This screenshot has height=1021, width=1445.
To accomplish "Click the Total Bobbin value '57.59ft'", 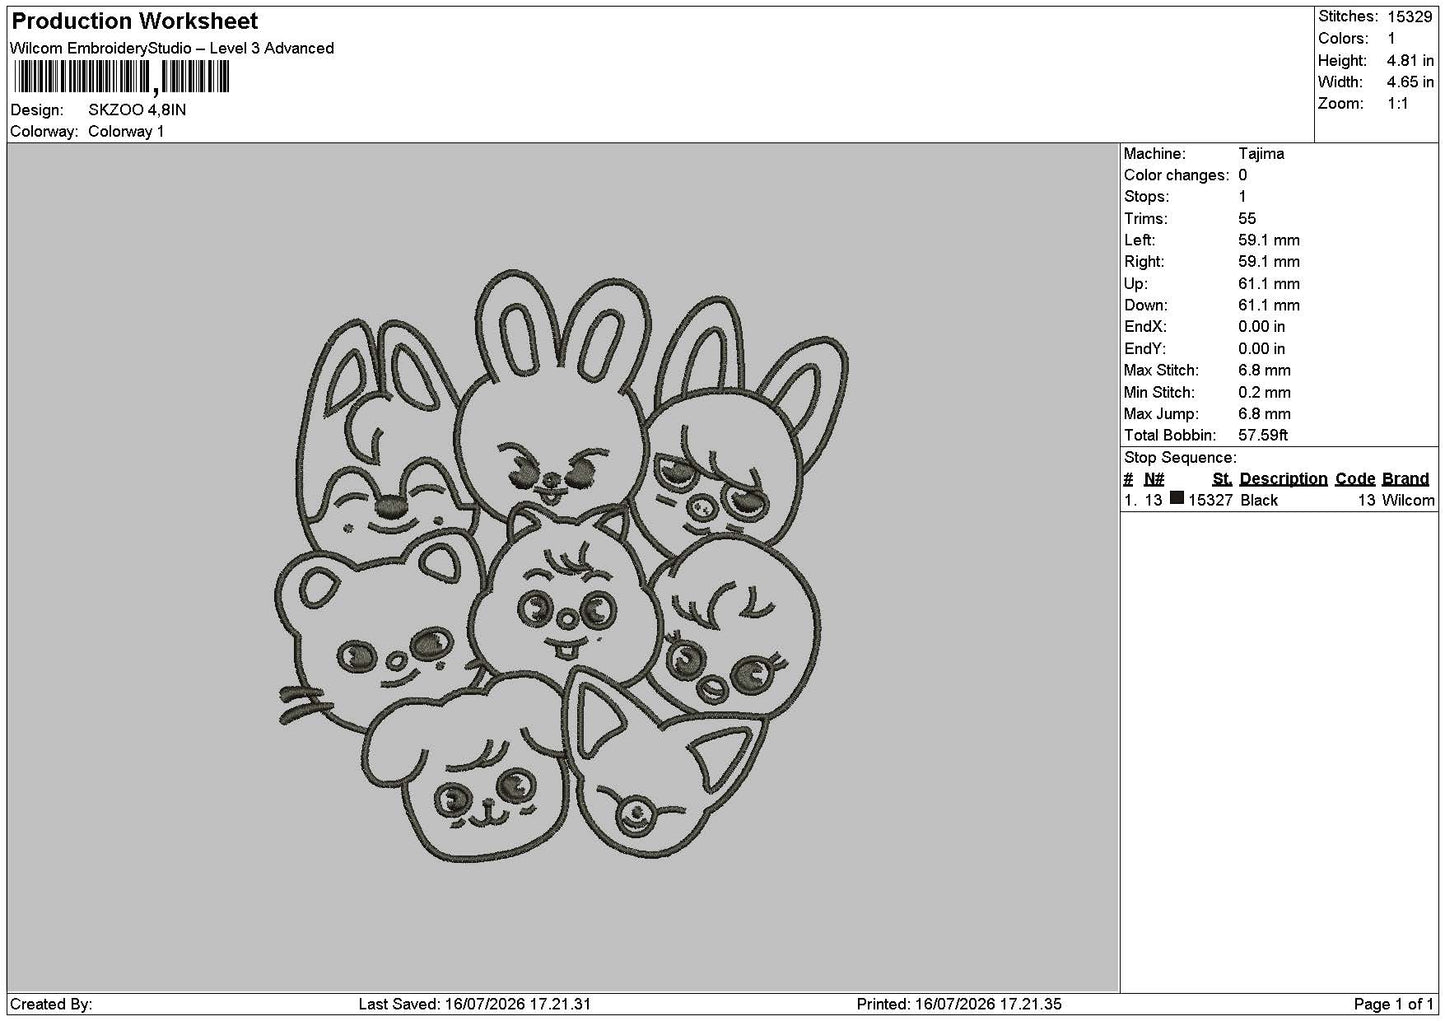I will pos(1263,436).
